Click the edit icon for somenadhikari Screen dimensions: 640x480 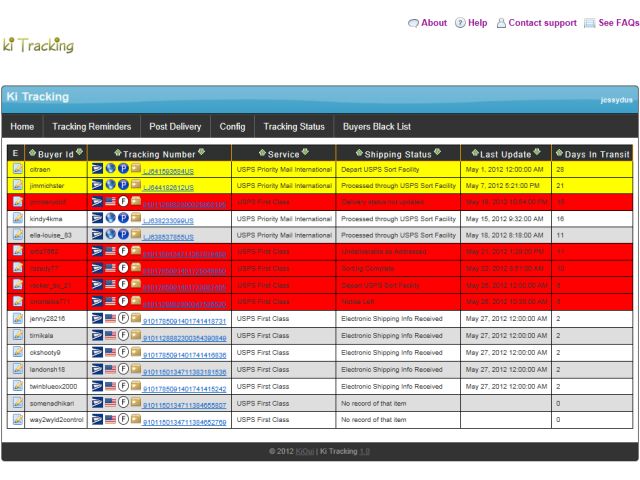pos(18,402)
